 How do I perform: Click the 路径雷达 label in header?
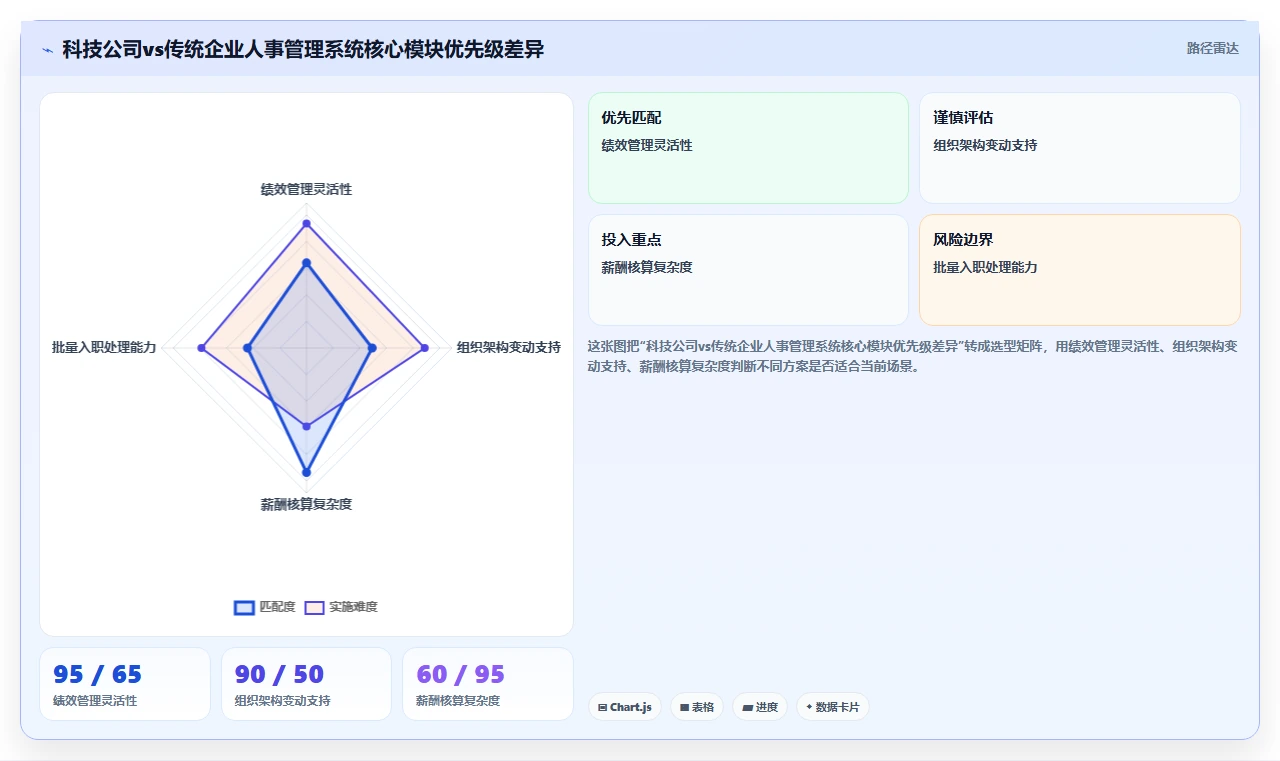pyautogui.click(x=1212, y=48)
